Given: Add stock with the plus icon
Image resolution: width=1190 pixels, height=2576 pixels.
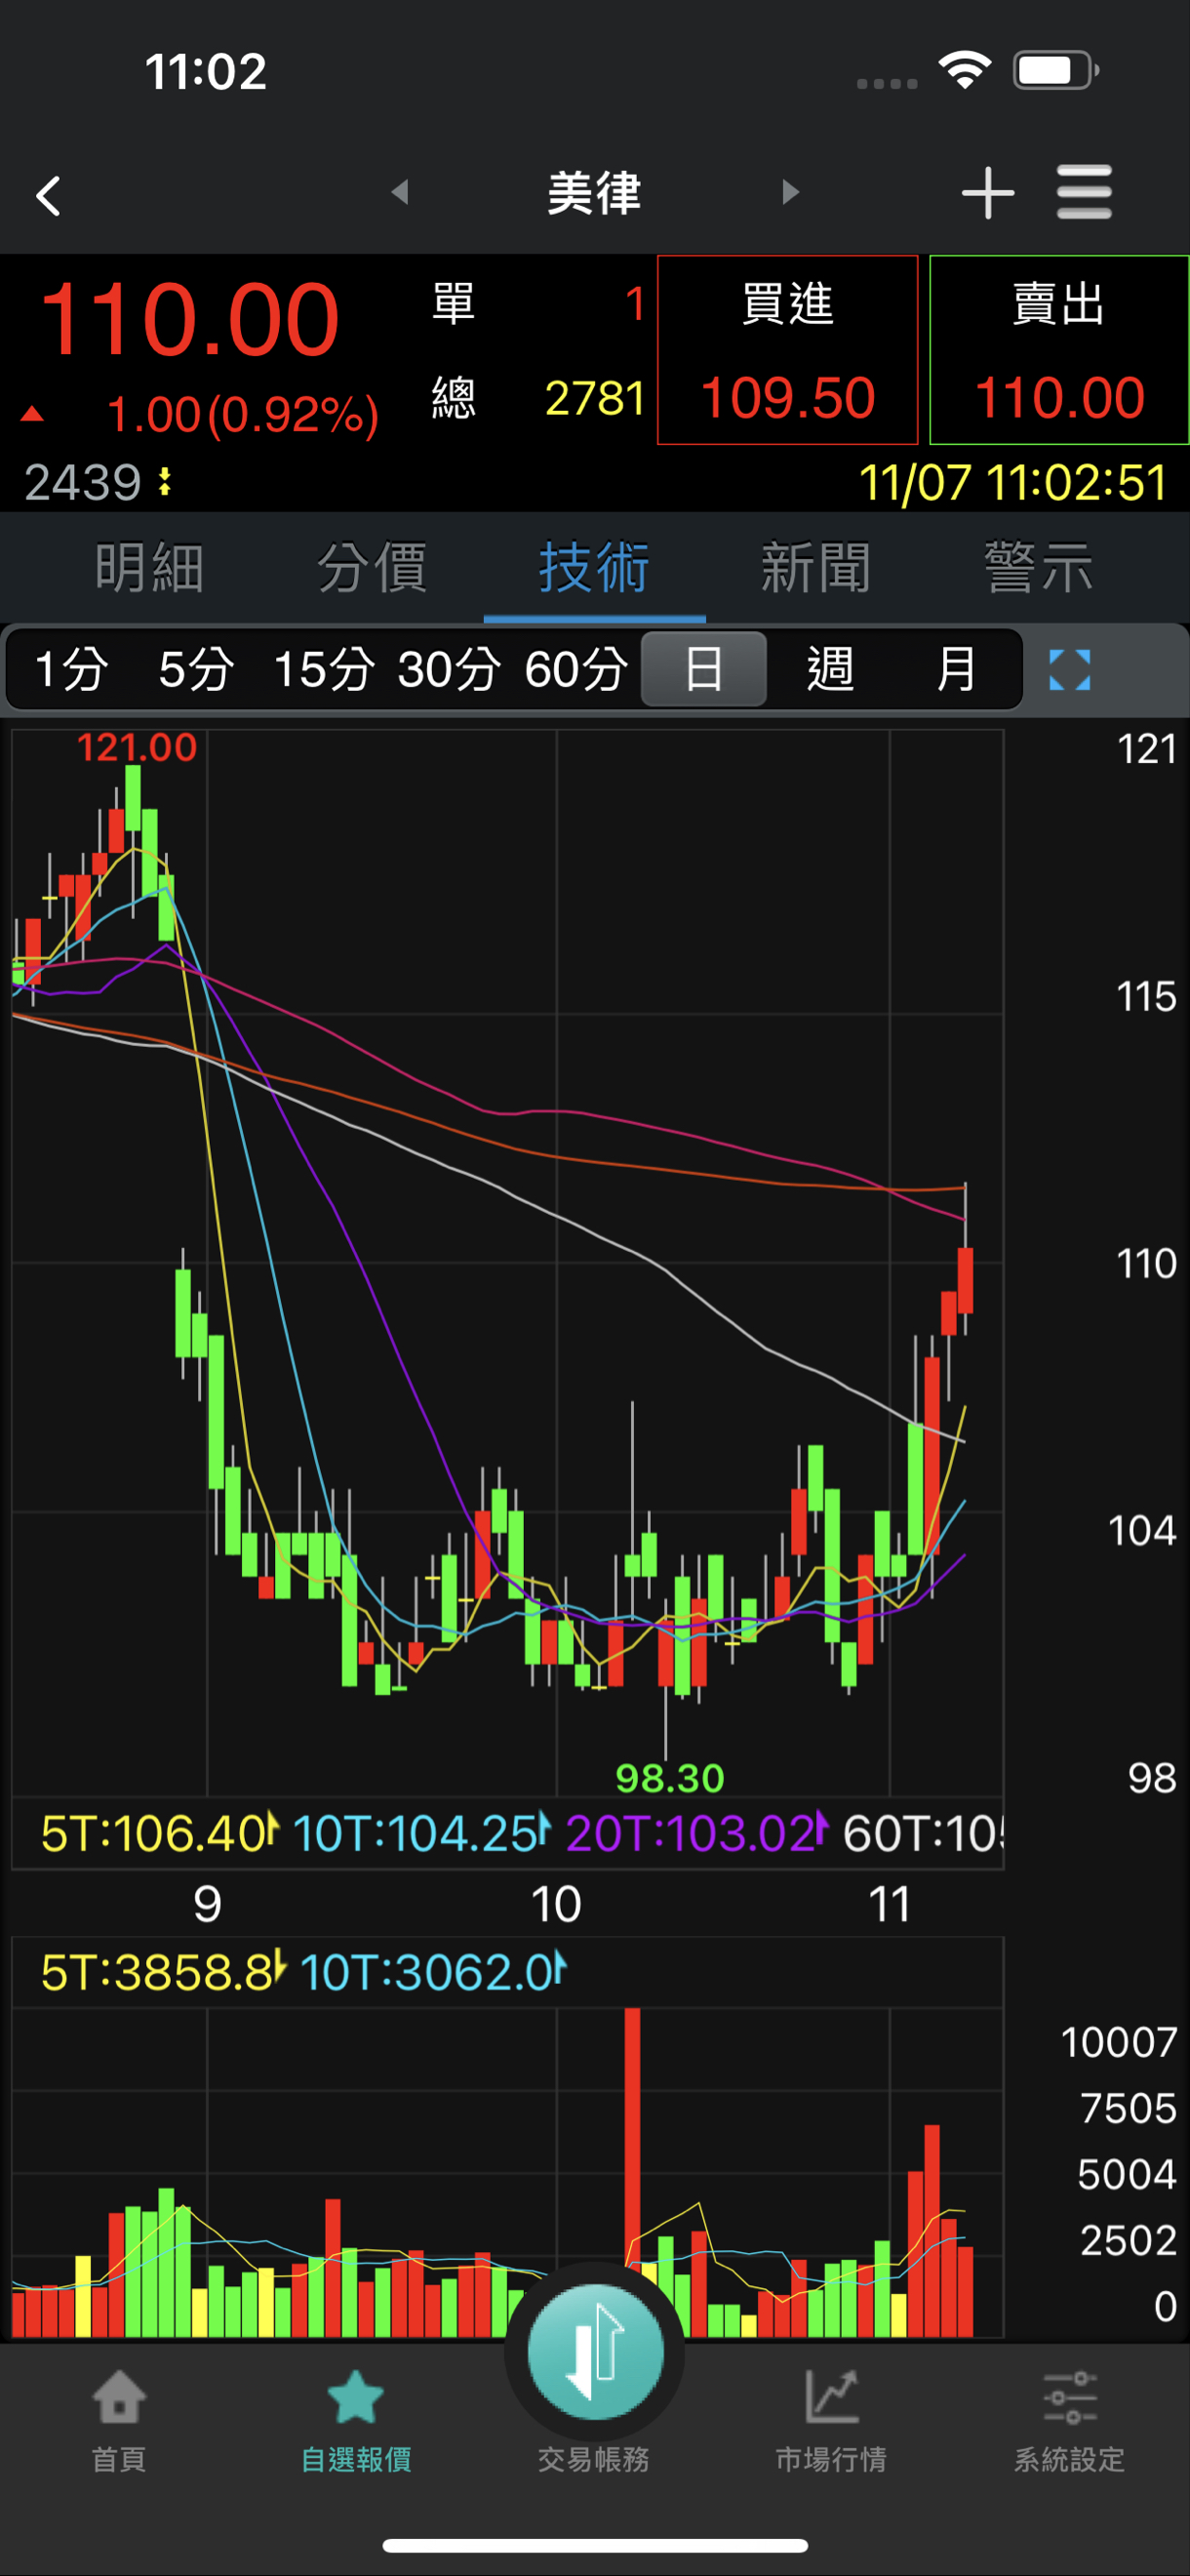Looking at the screenshot, I should pyautogui.click(x=987, y=192).
